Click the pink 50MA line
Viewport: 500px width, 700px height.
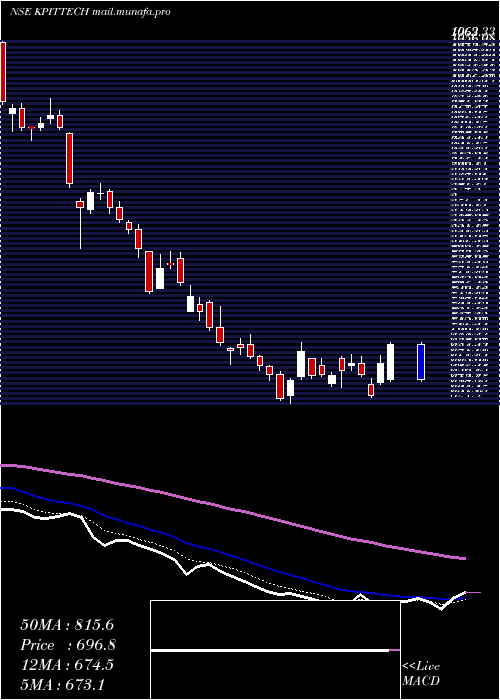point(232,508)
